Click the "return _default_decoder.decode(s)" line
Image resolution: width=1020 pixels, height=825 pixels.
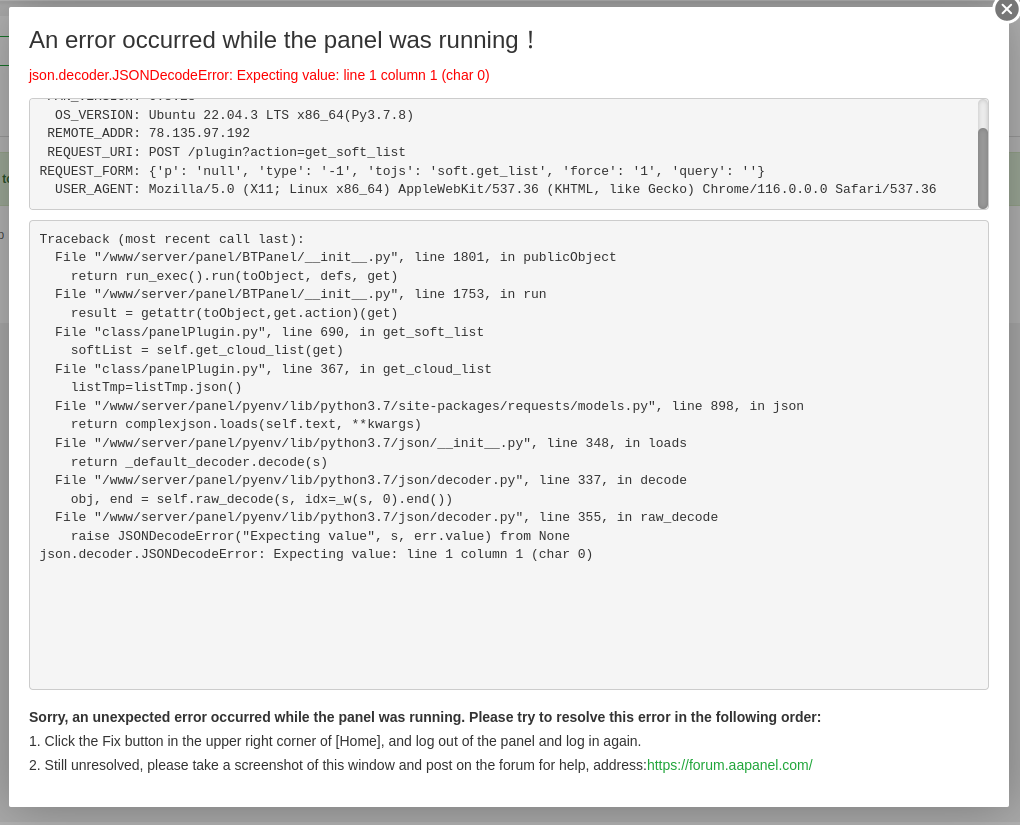pyautogui.click(x=199, y=462)
